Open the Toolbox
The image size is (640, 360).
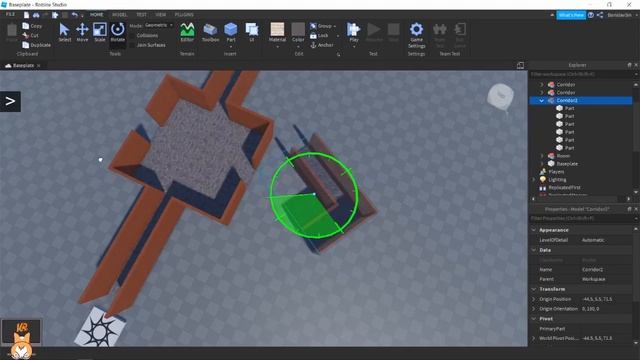pyautogui.click(x=210, y=32)
